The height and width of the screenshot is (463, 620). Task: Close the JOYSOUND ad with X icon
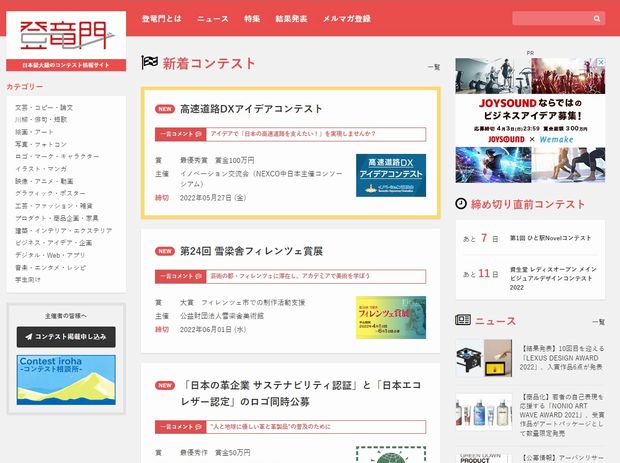601,62
